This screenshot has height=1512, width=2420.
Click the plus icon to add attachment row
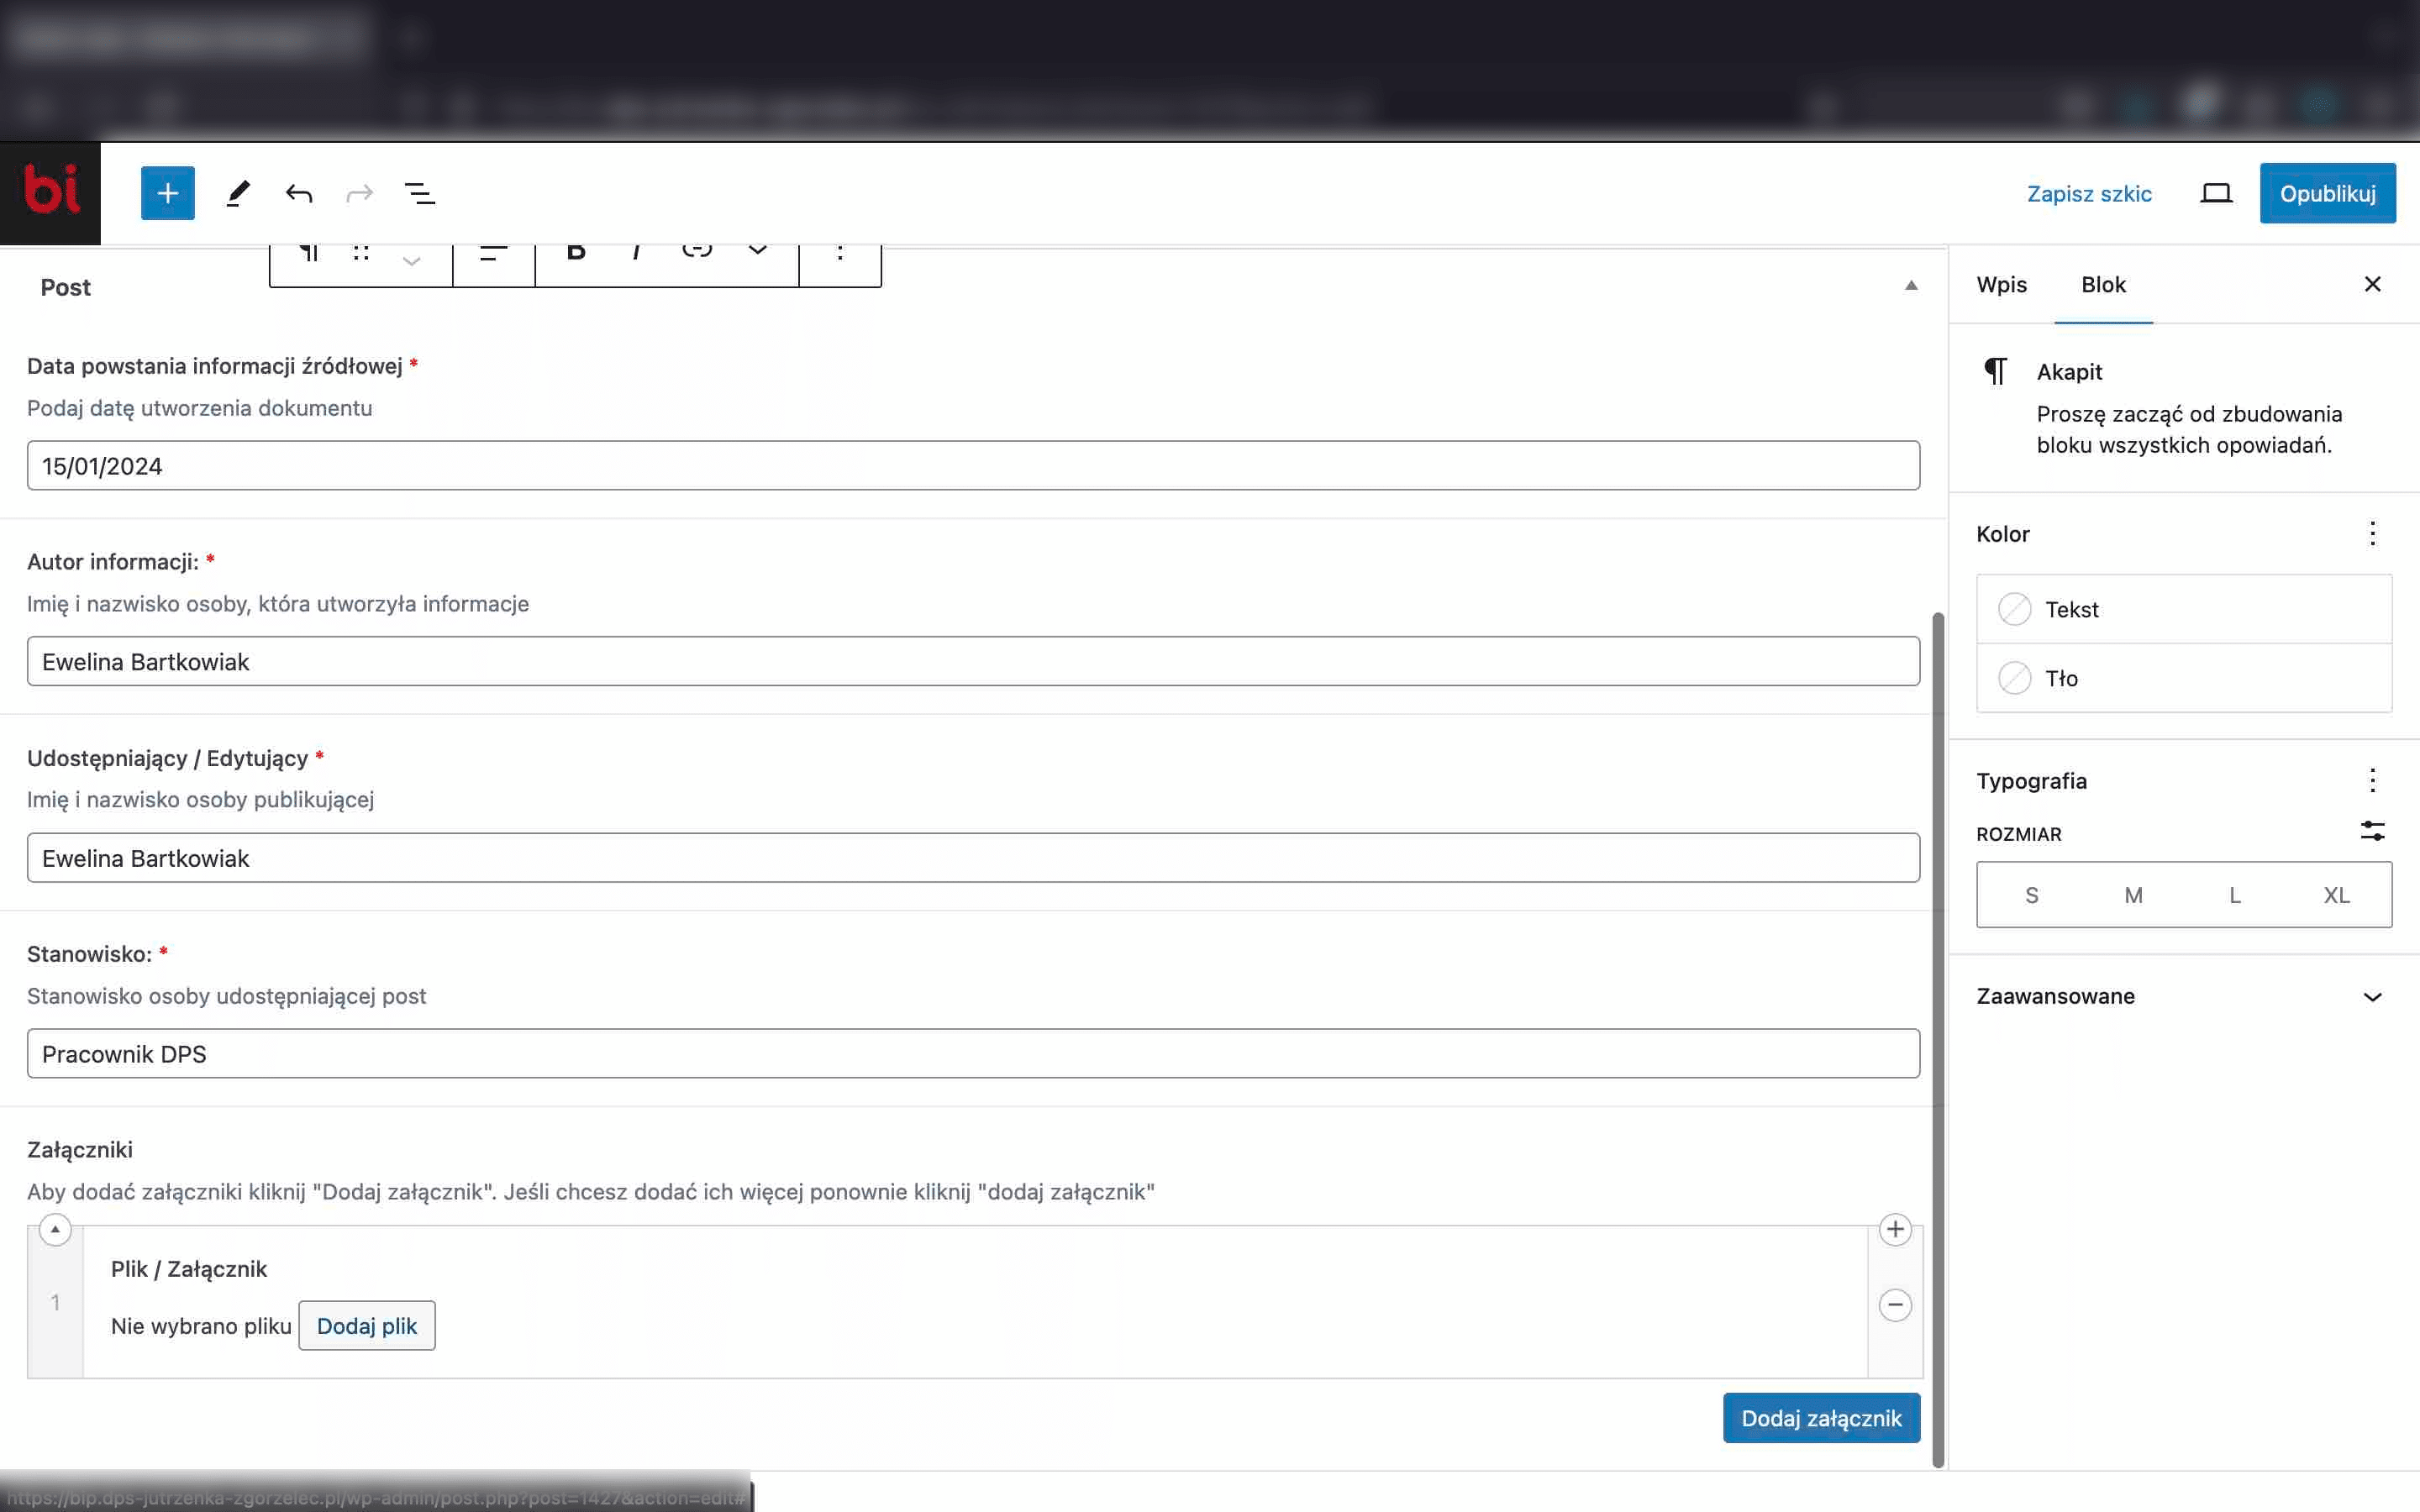point(1895,1229)
